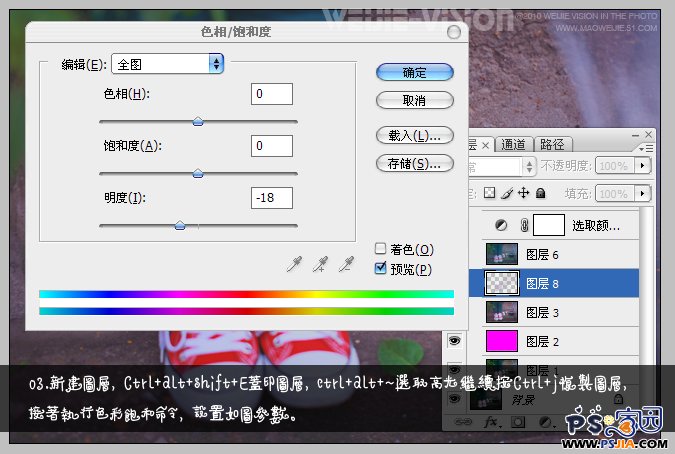
Task: Open the 编辑 全图 dropdown
Action: pyautogui.click(x=167, y=64)
